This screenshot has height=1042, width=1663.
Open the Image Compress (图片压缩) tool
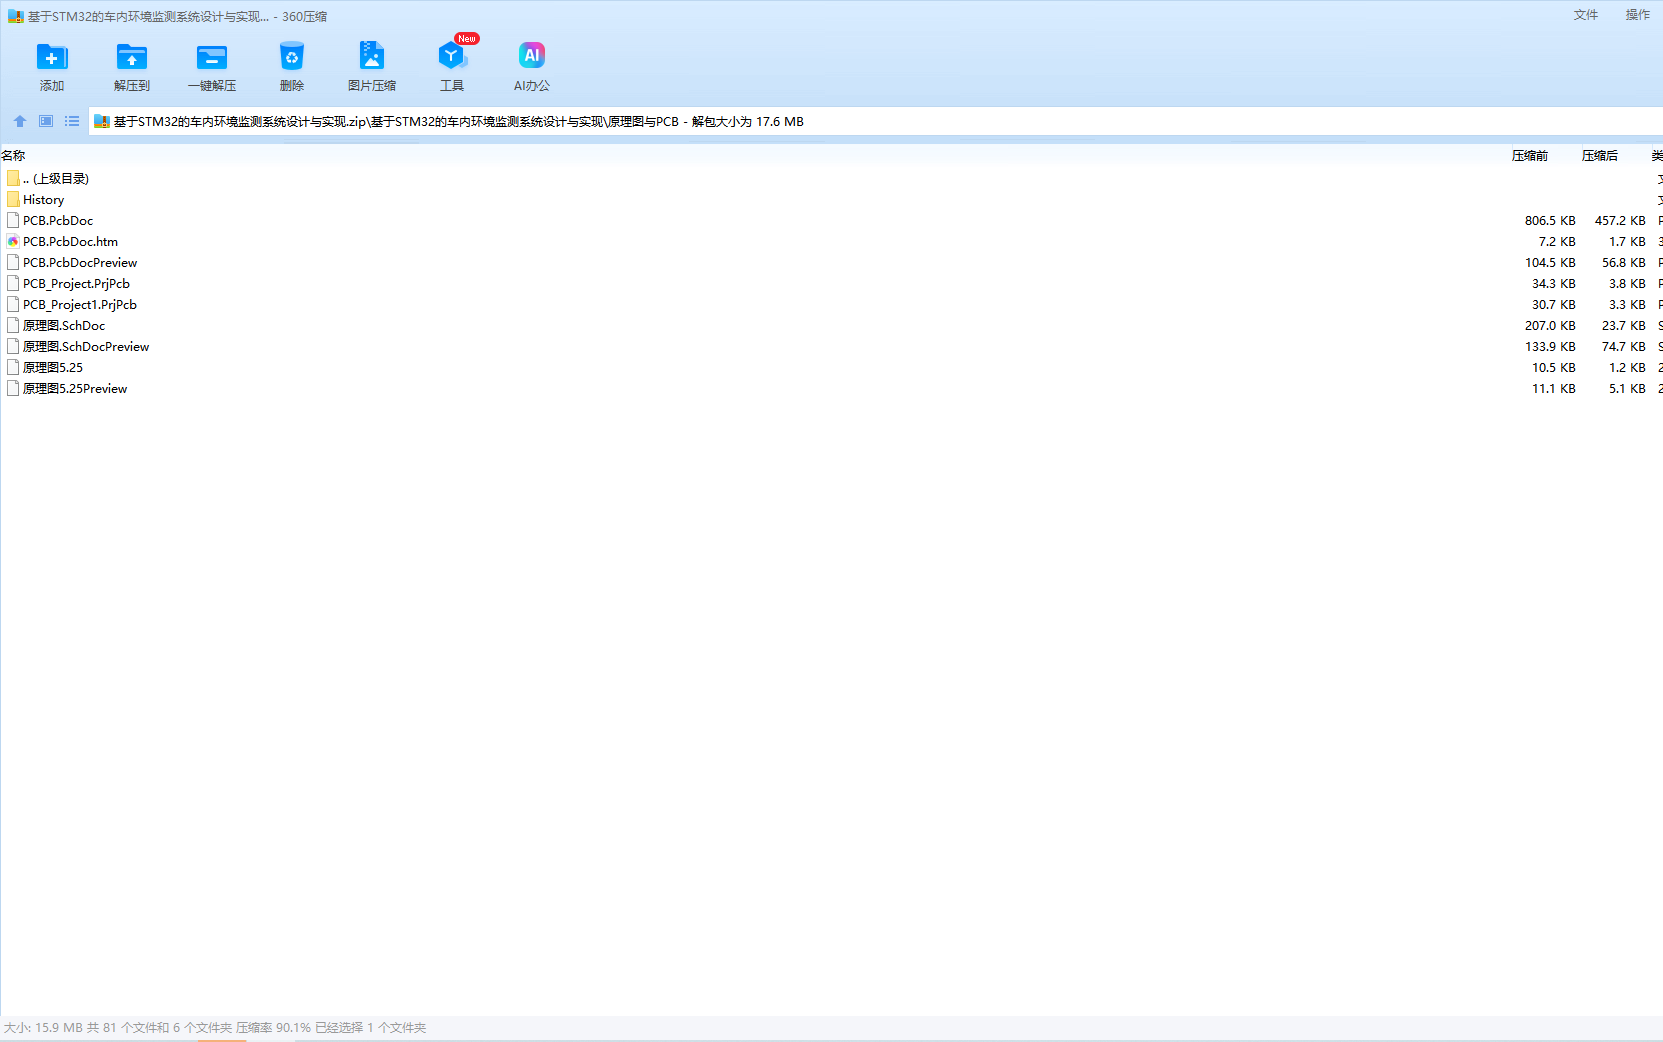(372, 58)
